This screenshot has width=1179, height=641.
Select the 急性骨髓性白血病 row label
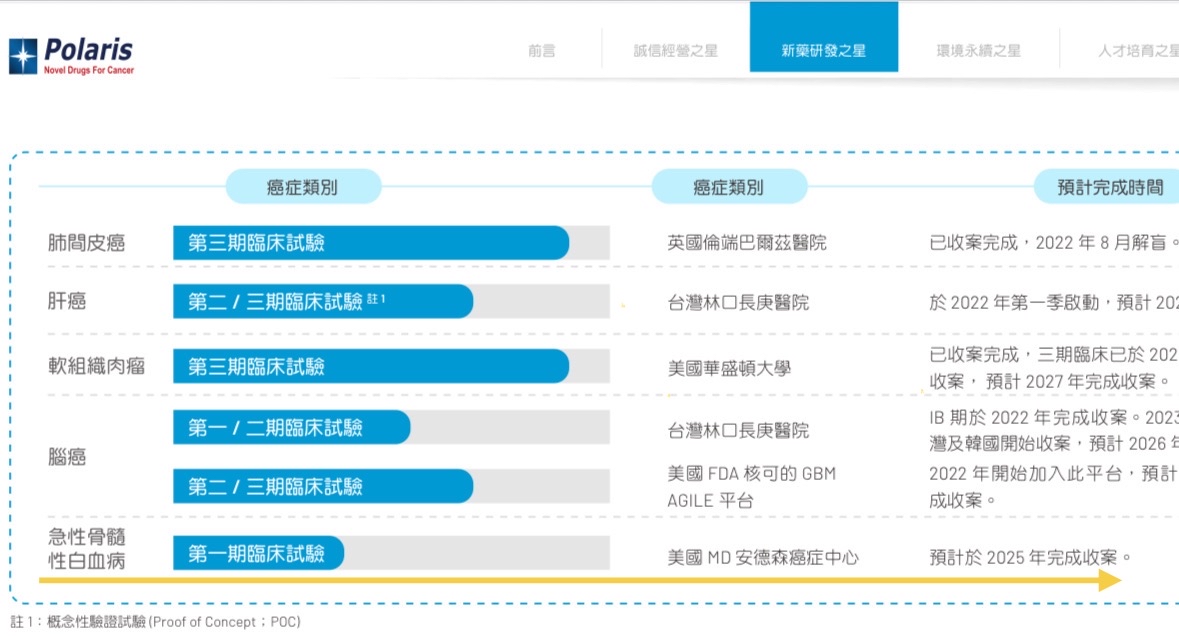pos(86,548)
